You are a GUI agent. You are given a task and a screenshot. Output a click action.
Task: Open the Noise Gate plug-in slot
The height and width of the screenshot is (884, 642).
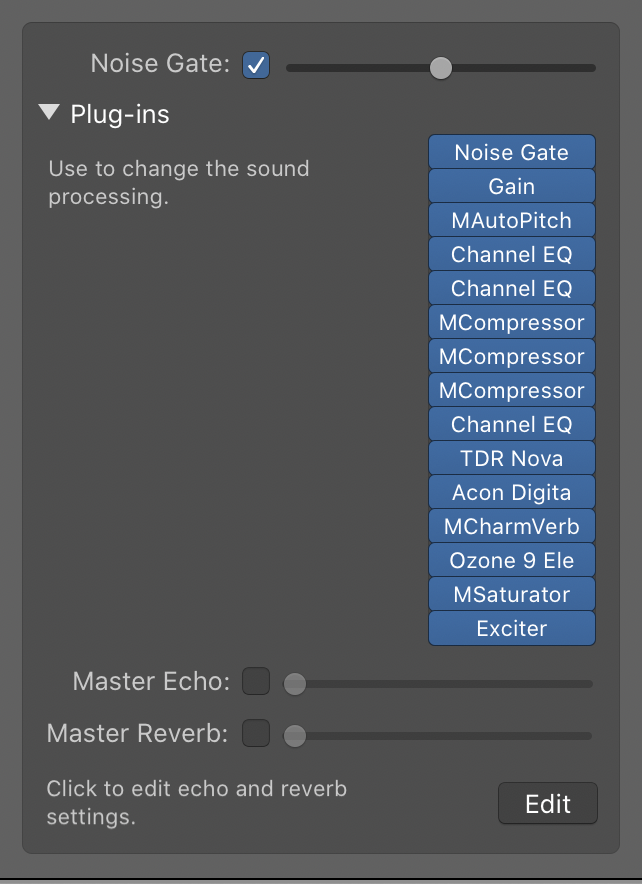(511, 153)
